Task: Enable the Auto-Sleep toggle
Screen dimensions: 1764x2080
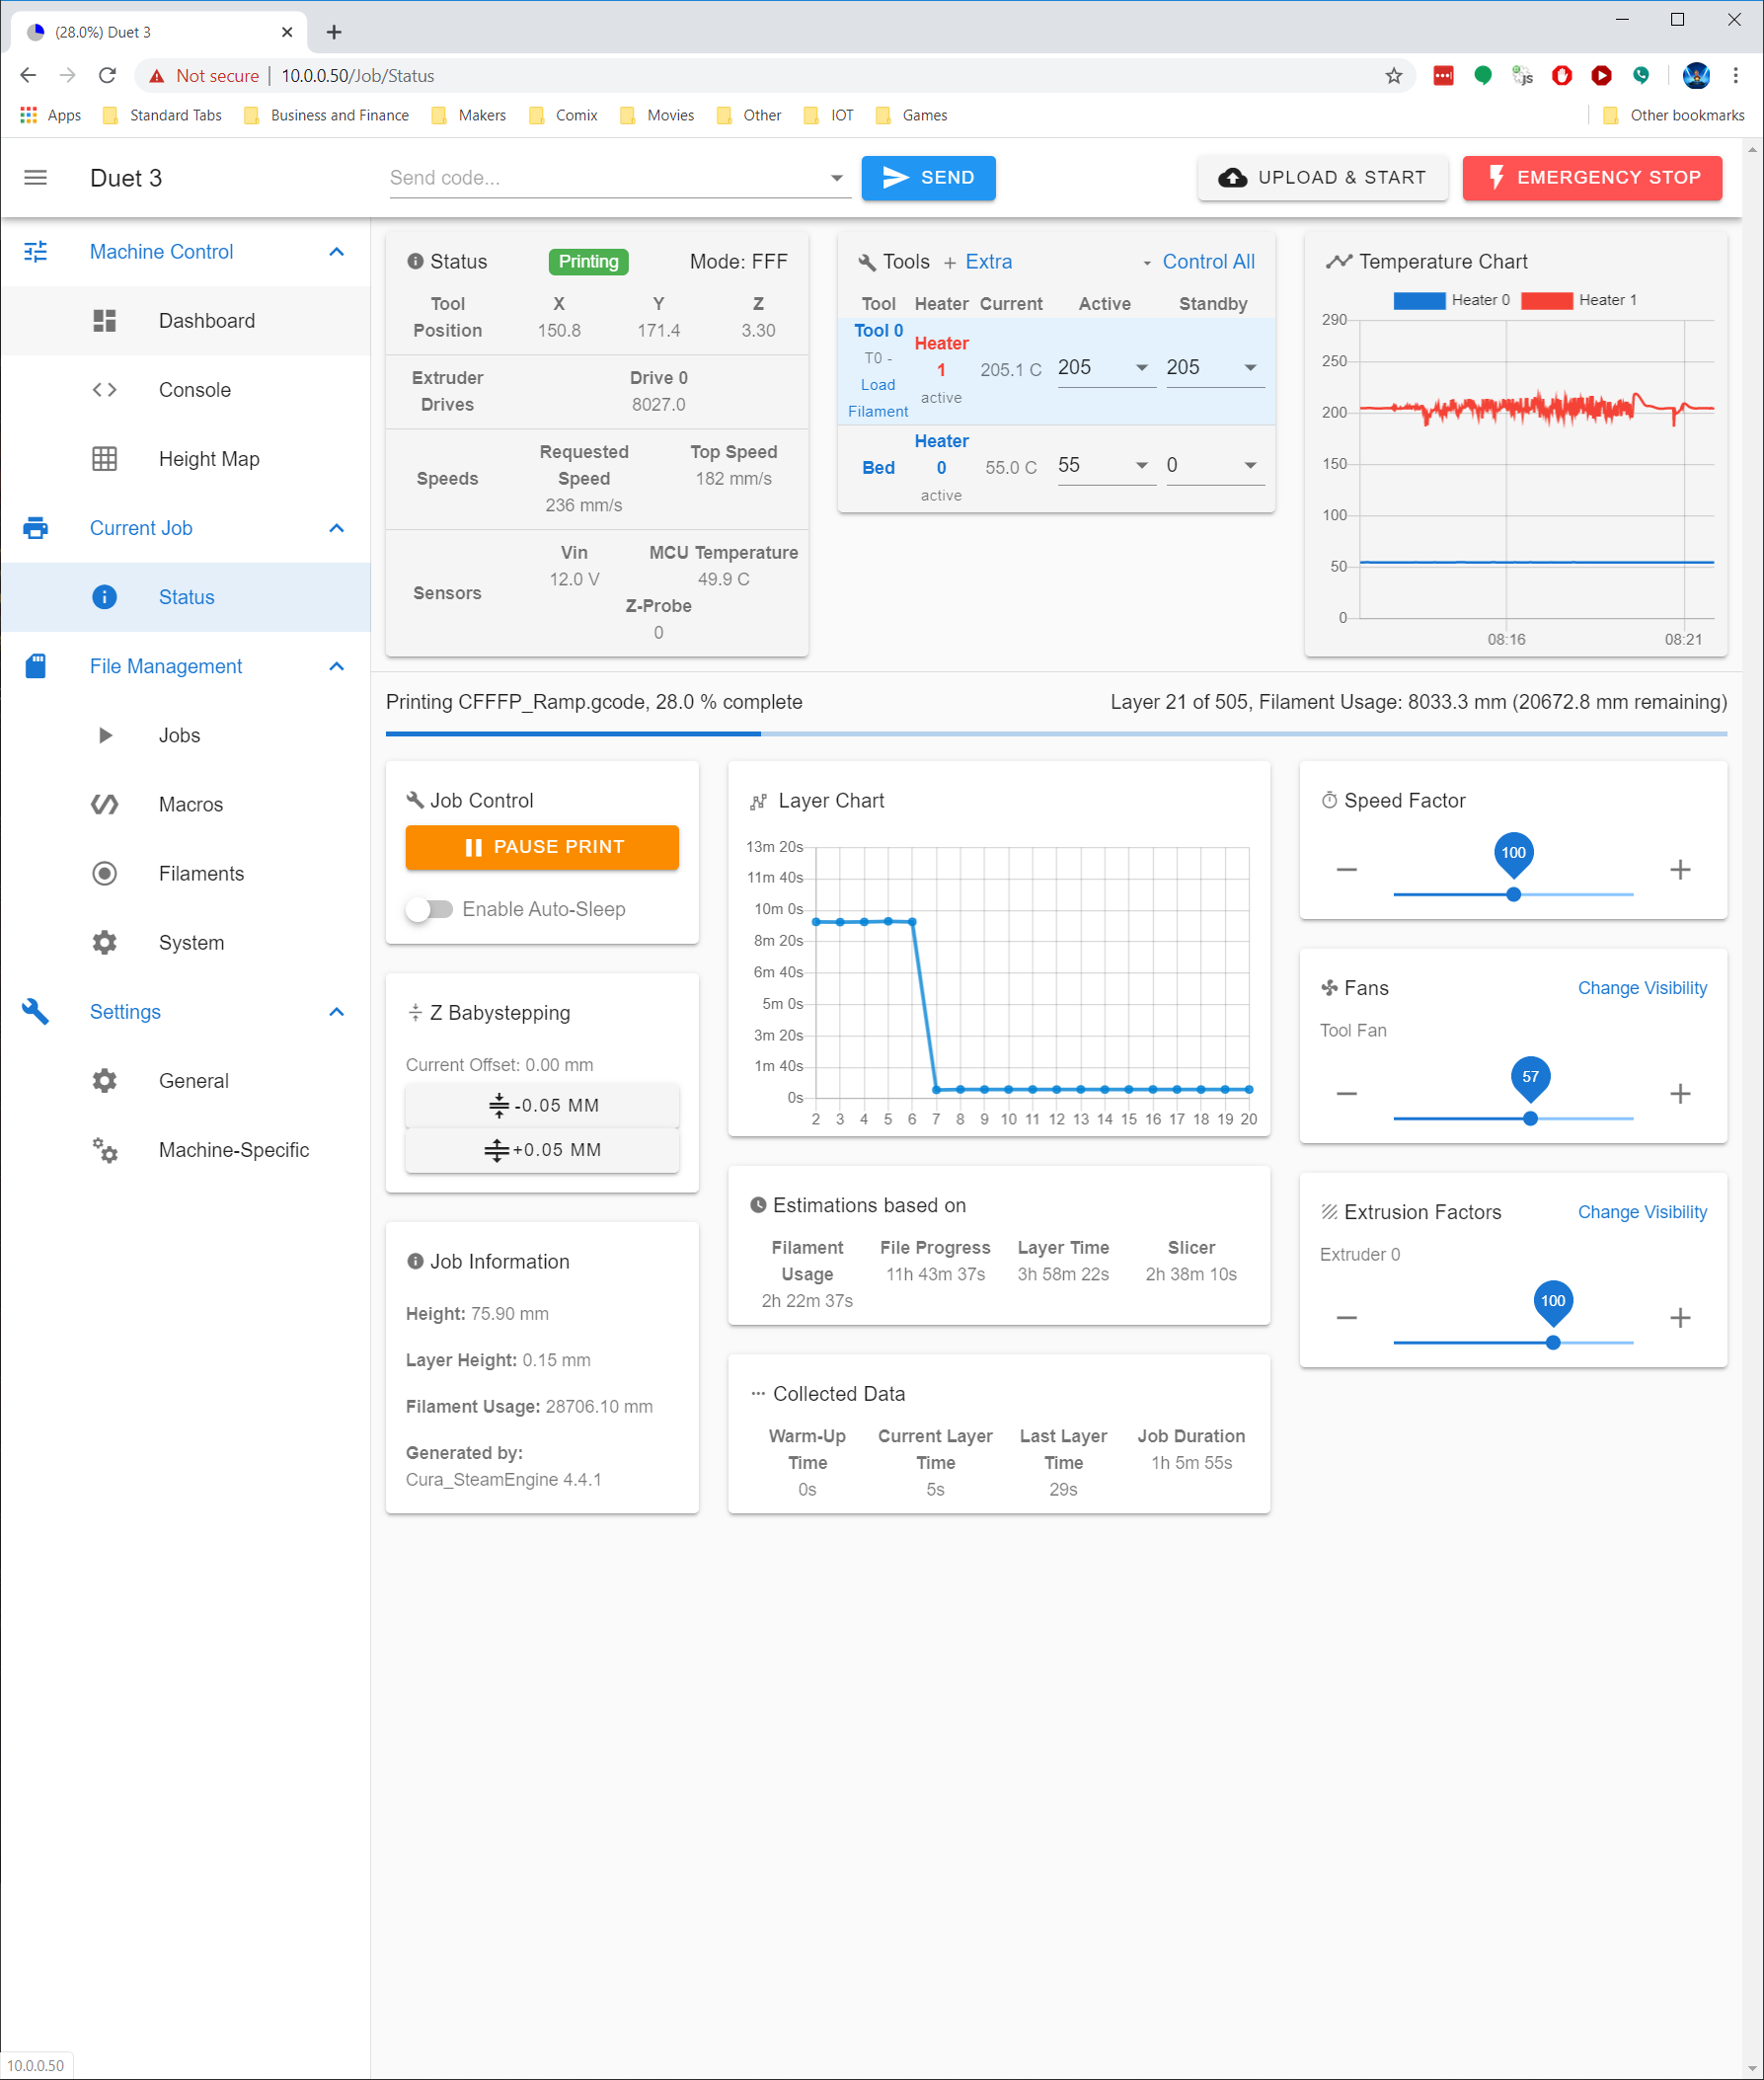Action: [x=430, y=909]
